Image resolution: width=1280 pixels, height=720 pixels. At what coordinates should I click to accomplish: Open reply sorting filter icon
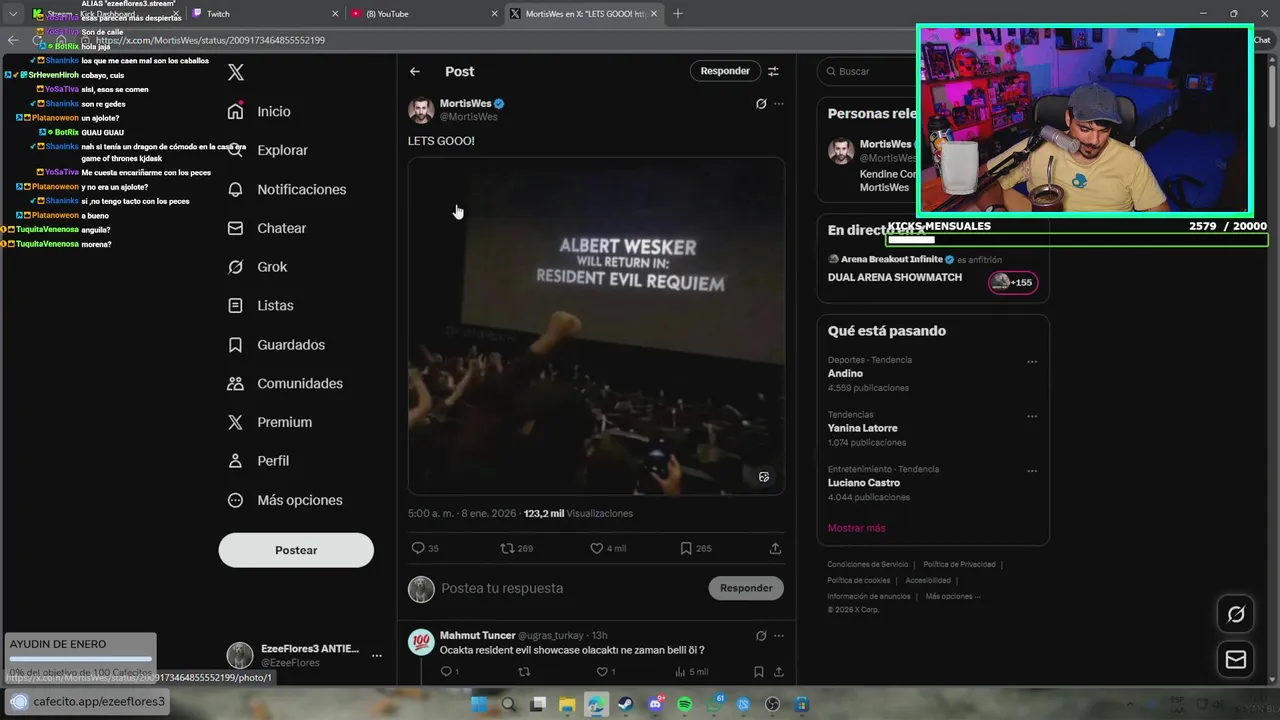773,71
